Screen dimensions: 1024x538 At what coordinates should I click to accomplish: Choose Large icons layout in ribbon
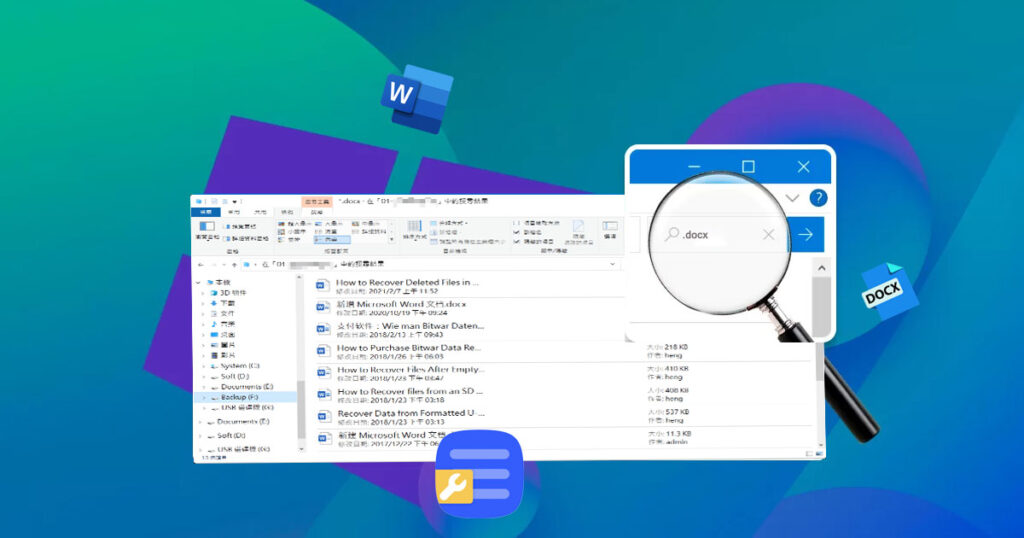click(330, 223)
